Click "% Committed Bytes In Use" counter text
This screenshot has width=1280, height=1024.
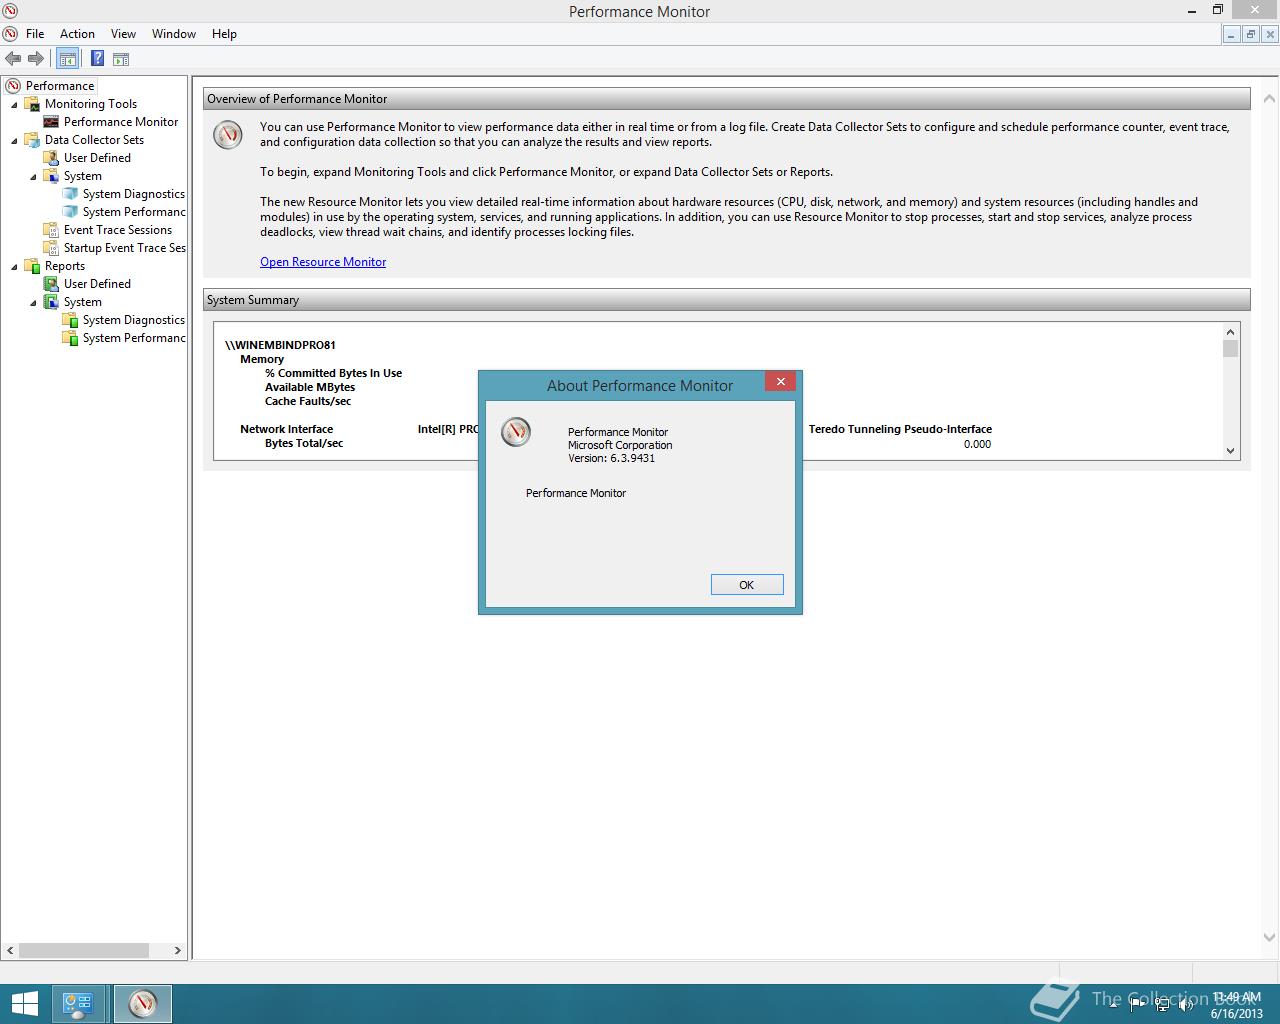pos(333,373)
